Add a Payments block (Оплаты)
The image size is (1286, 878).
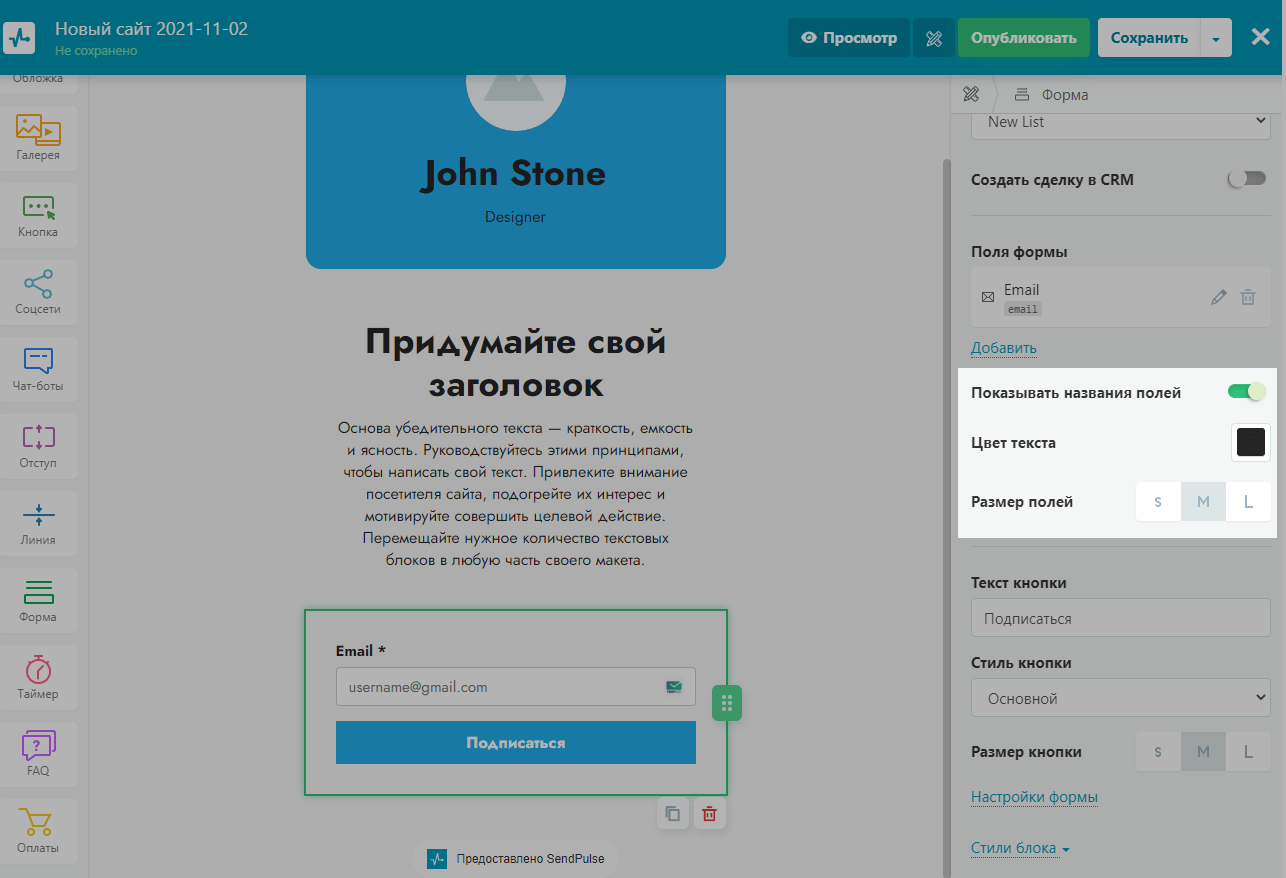click(38, 830)
